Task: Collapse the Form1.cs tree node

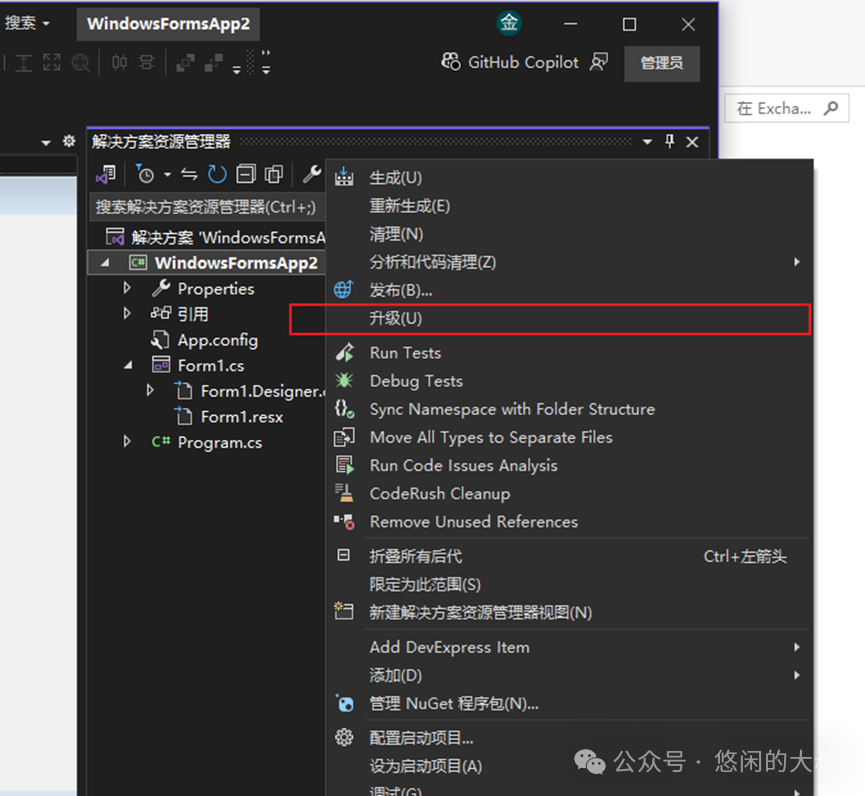Action: 127,365
